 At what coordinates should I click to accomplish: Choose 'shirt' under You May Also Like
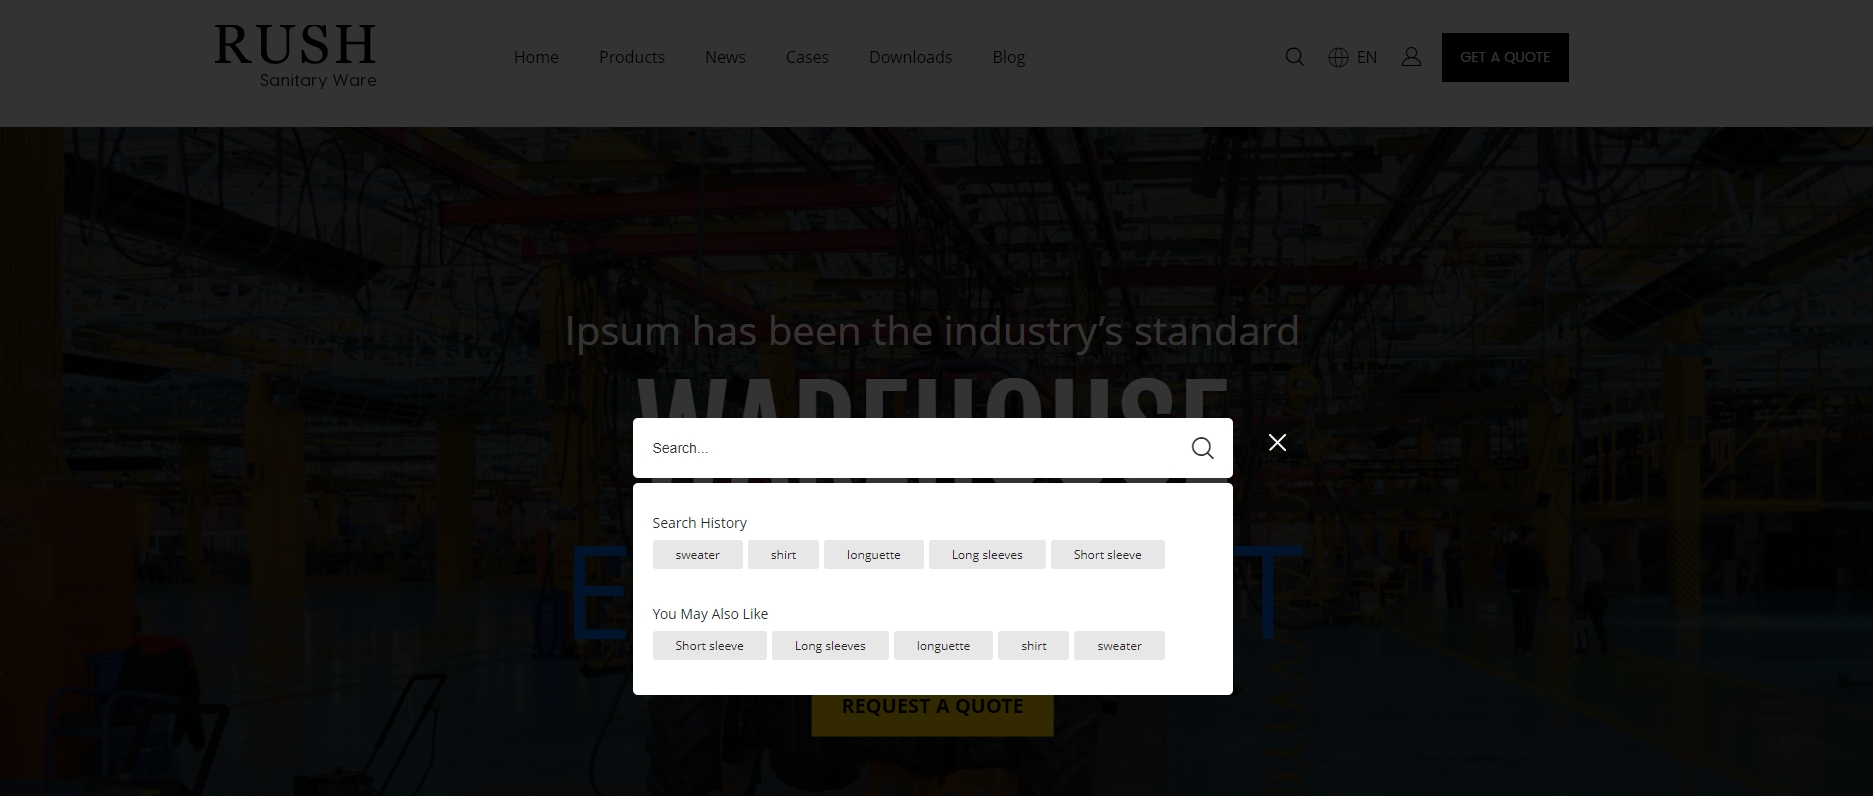pos(1034,646)
